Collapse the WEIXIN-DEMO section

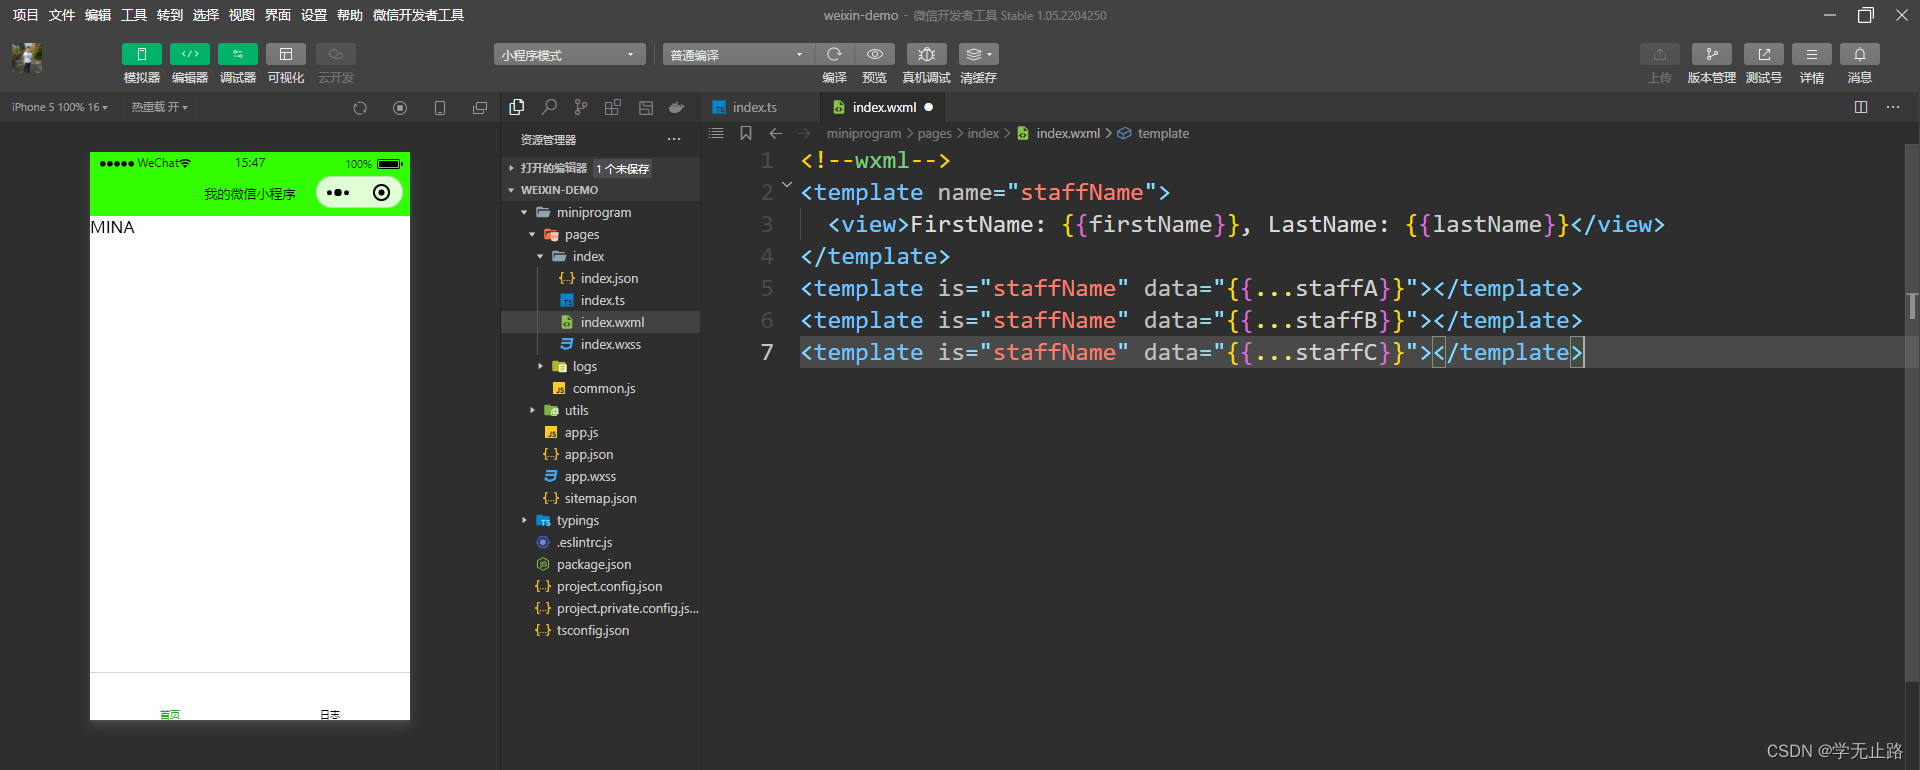point(600,190)
